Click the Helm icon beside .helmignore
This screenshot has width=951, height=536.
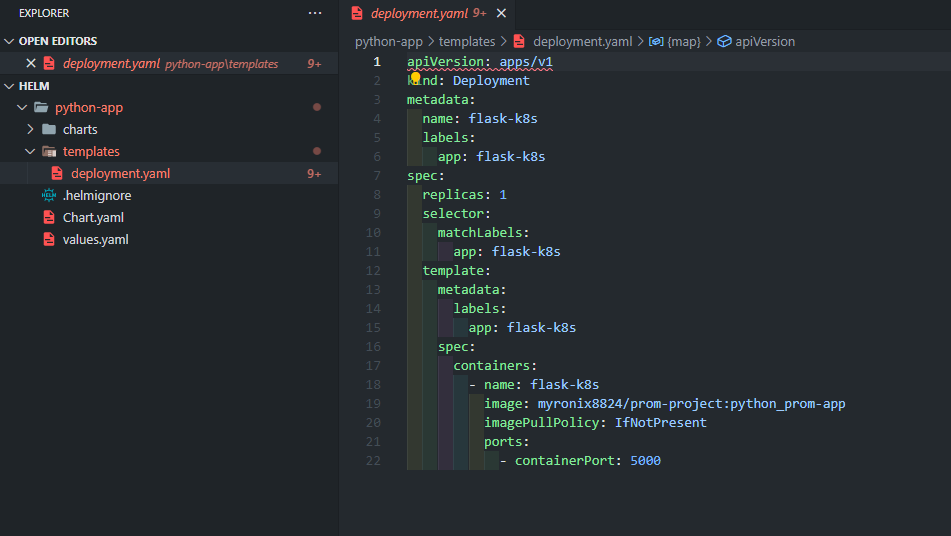[48, 195]
